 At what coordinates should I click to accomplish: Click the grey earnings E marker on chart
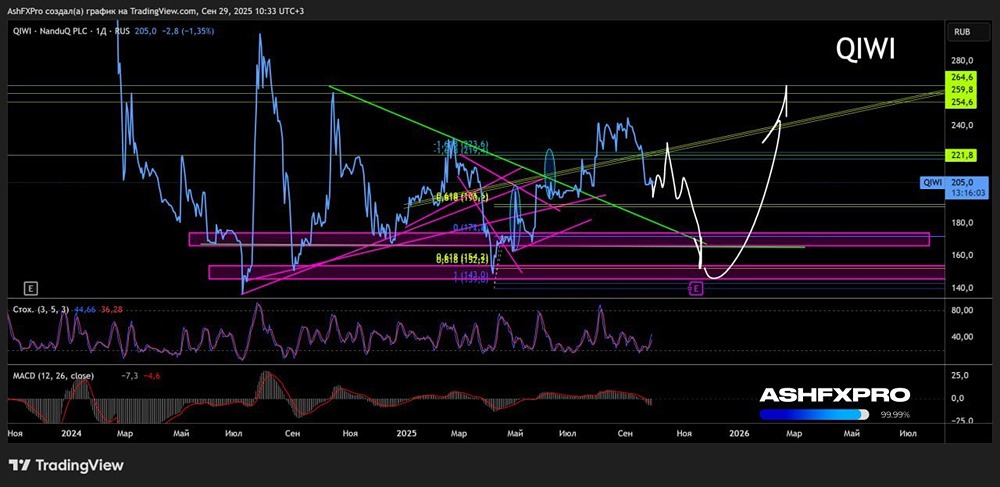(x=29, y=288)
